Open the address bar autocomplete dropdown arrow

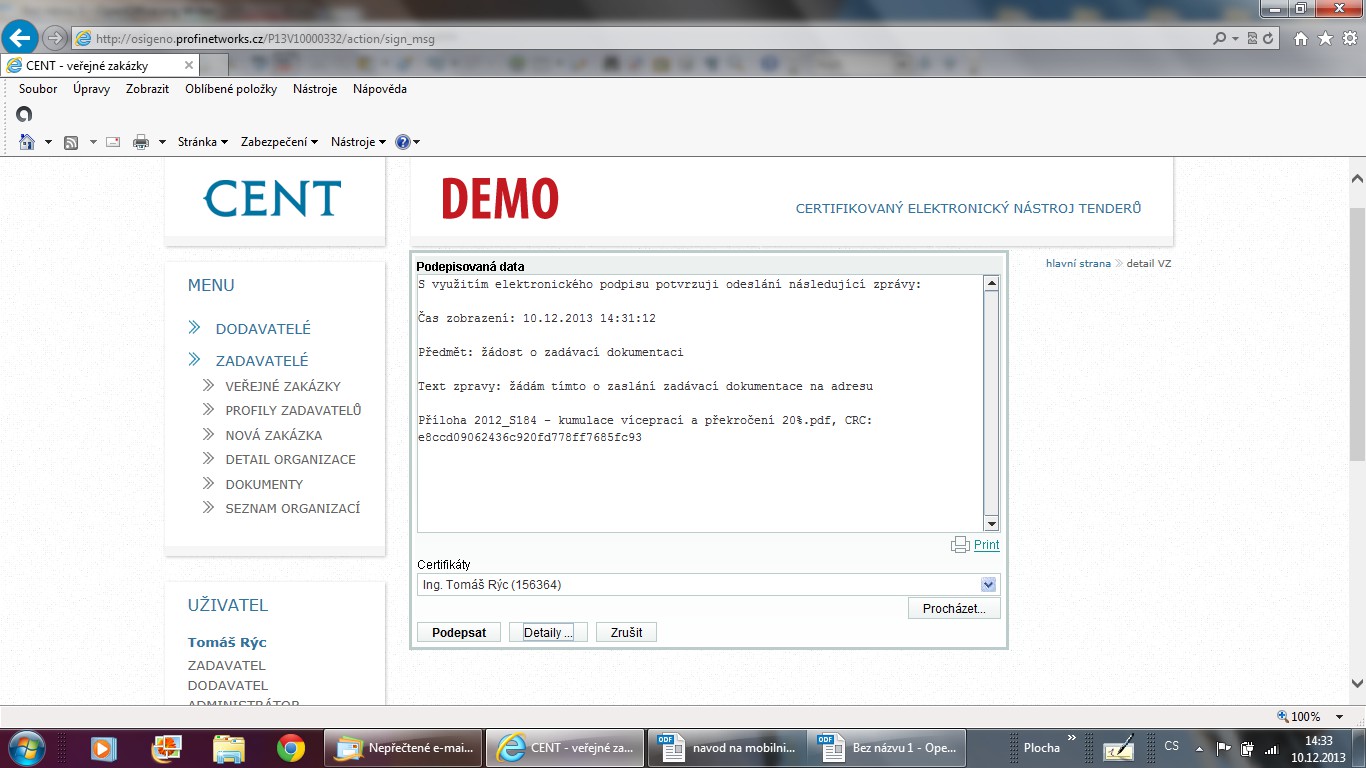tap(1236, 38)
